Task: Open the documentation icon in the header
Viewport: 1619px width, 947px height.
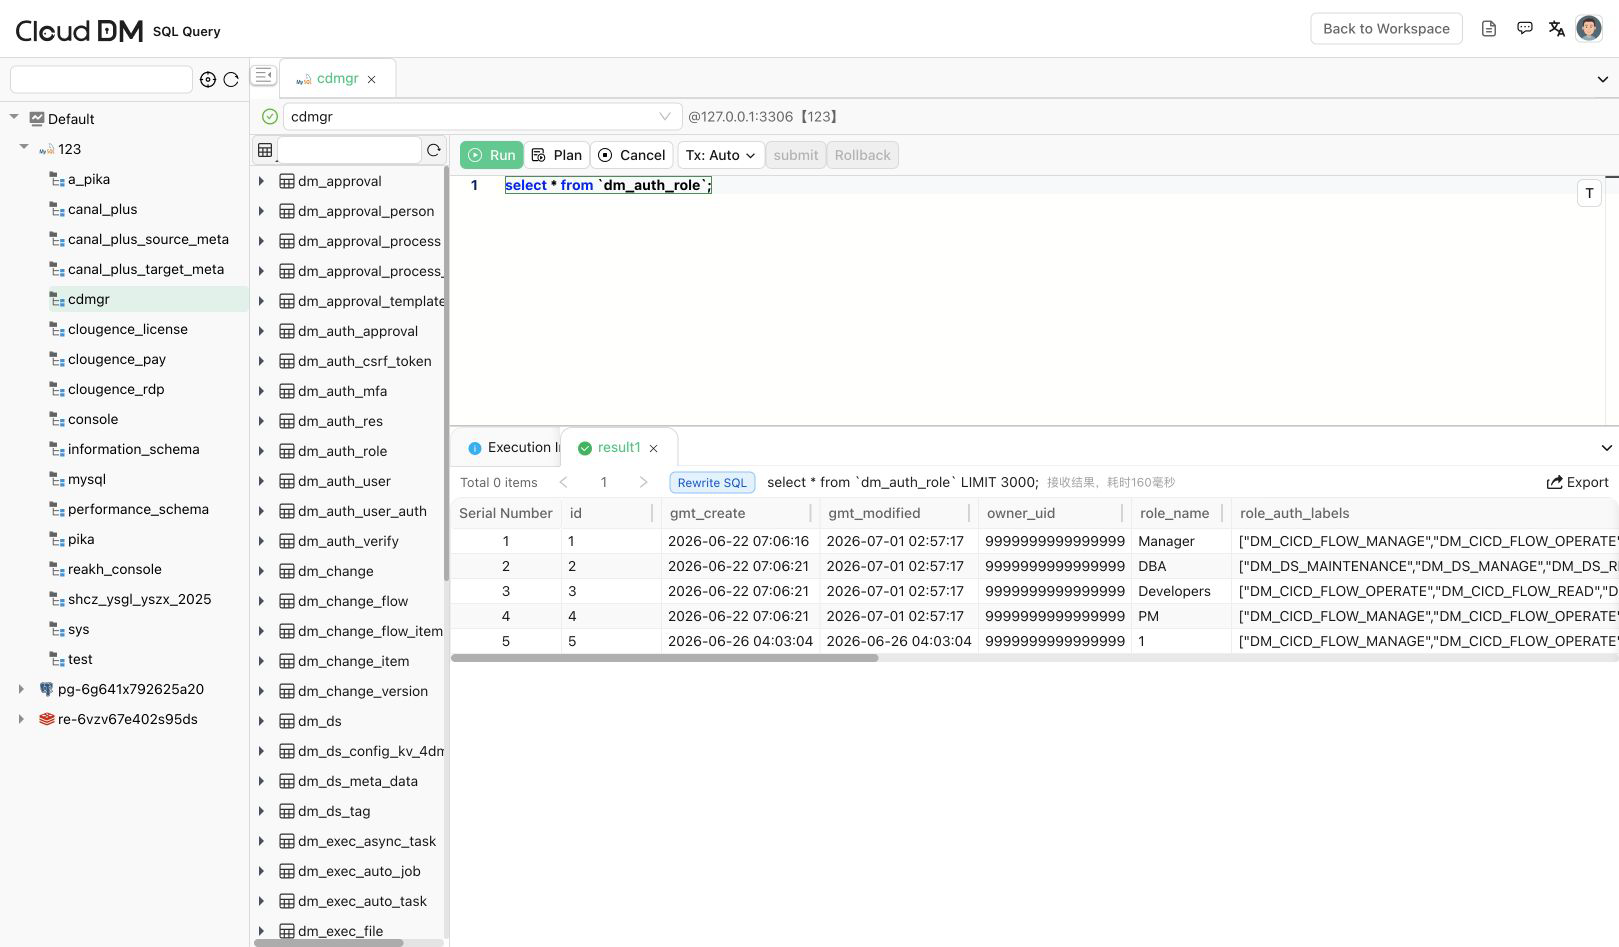Action: tap(1489, 28)
